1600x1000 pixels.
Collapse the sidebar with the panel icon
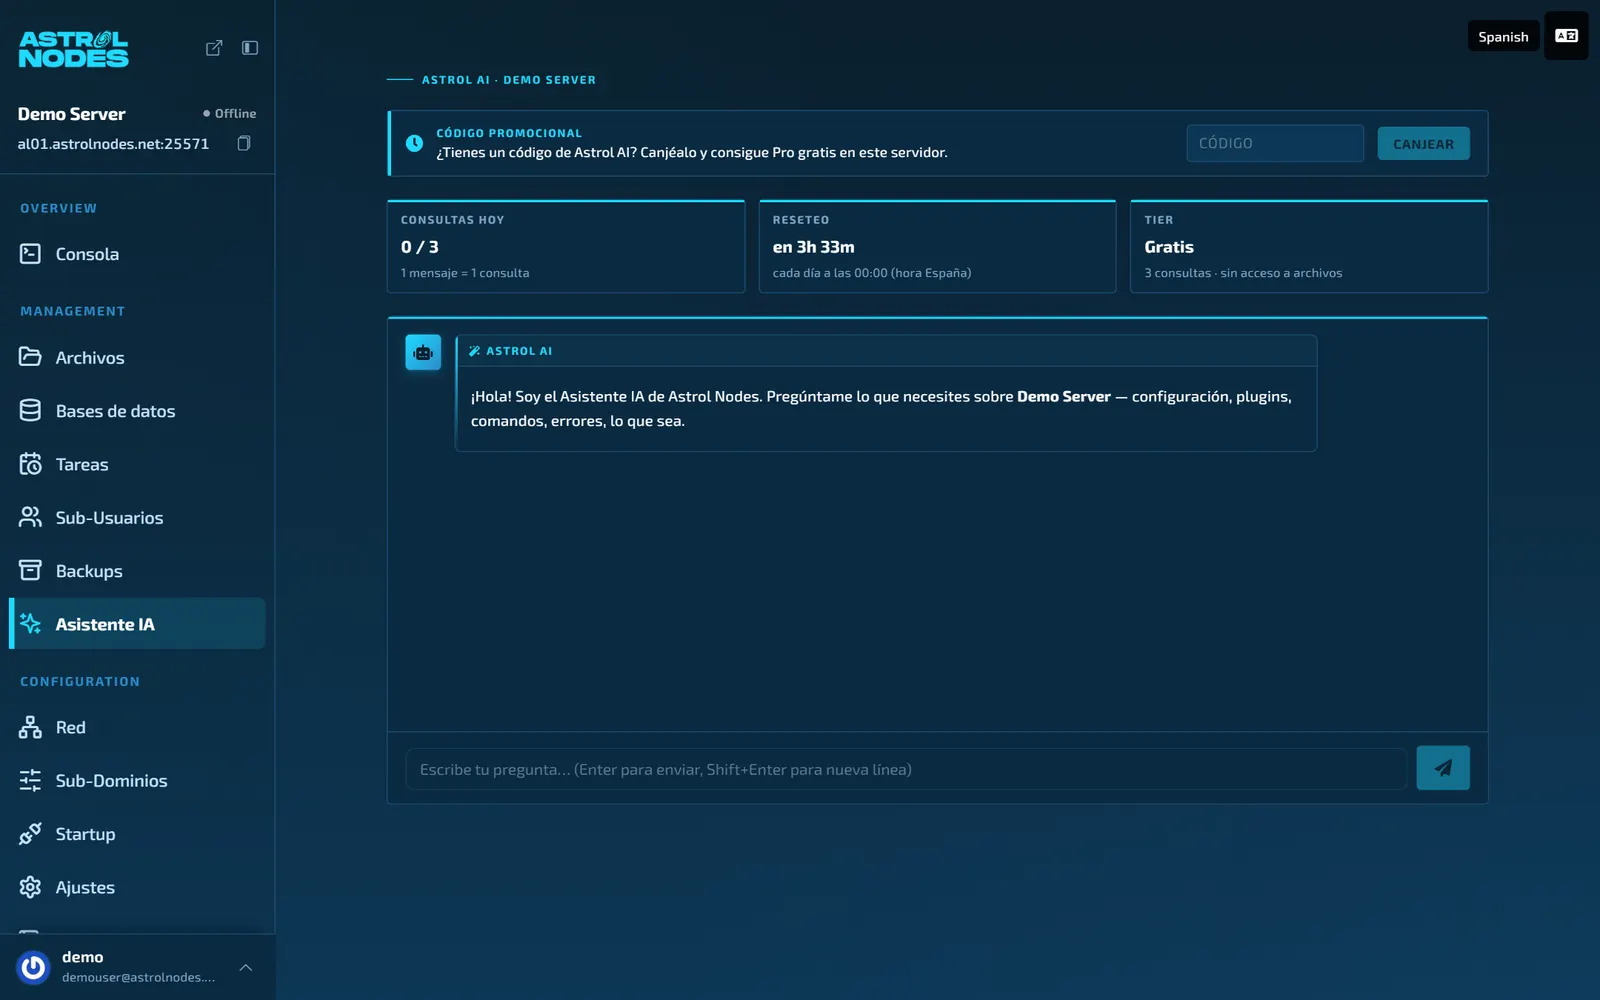(x=250, y=48)
